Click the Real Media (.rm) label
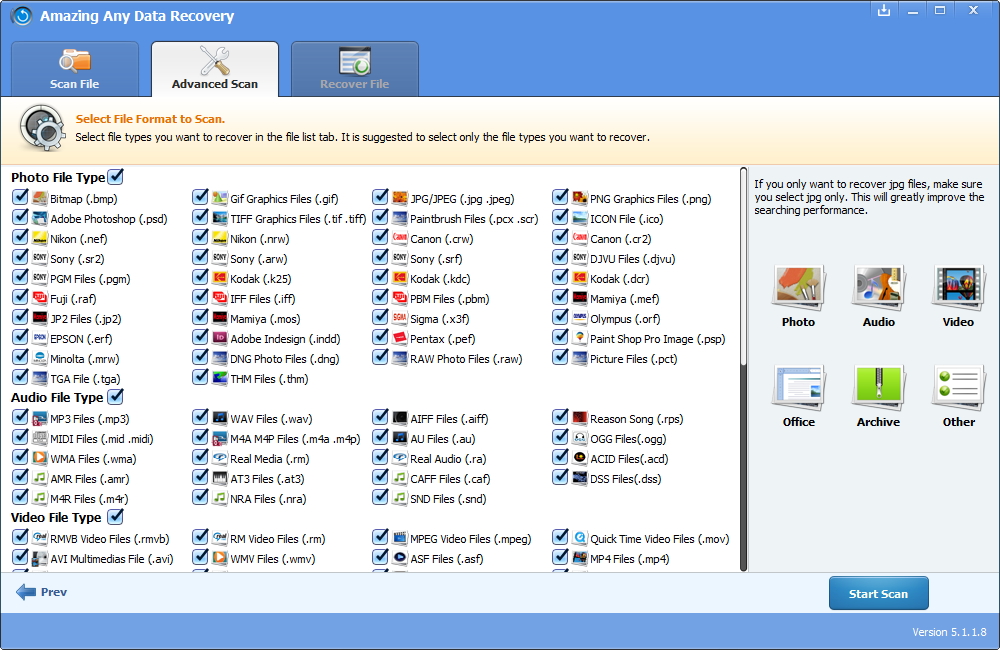Image resolution: width=1000 pixels, height=650 pixels. point(269,459)
